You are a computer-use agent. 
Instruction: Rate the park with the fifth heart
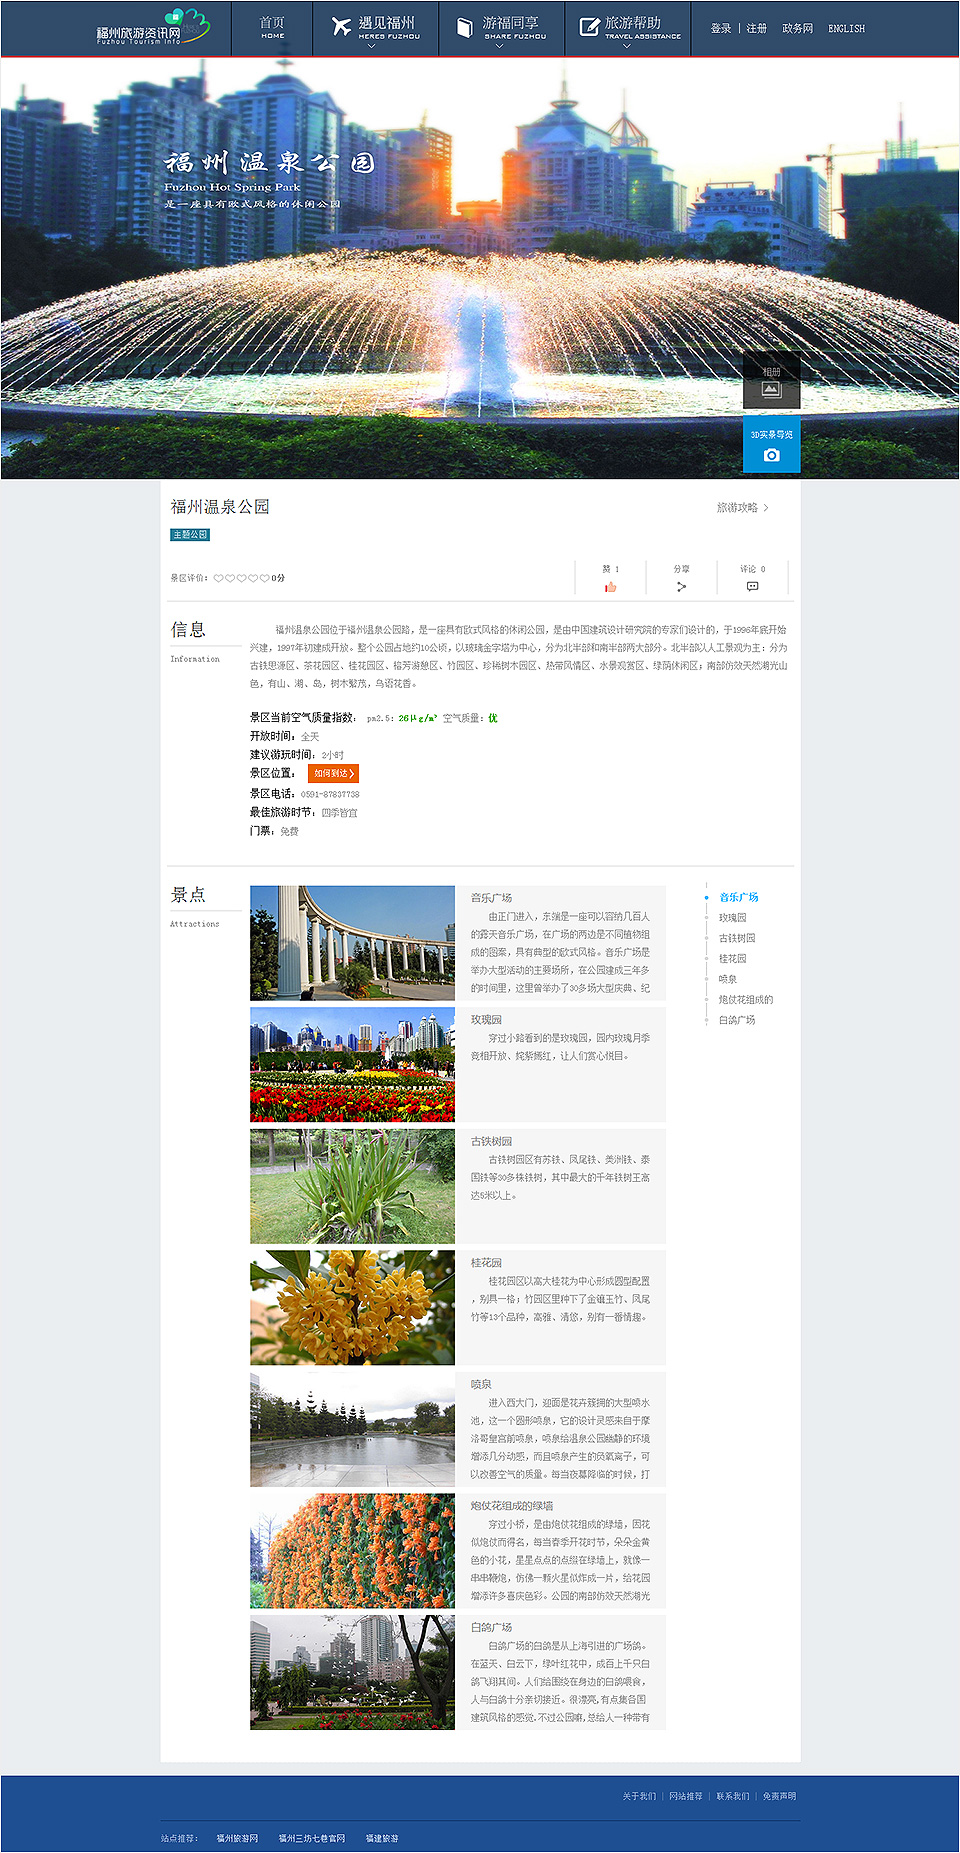(x=265, y=578)
